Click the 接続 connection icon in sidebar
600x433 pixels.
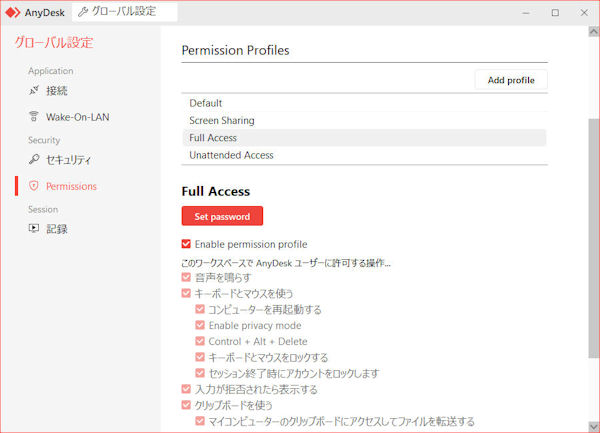coord(34,91)
